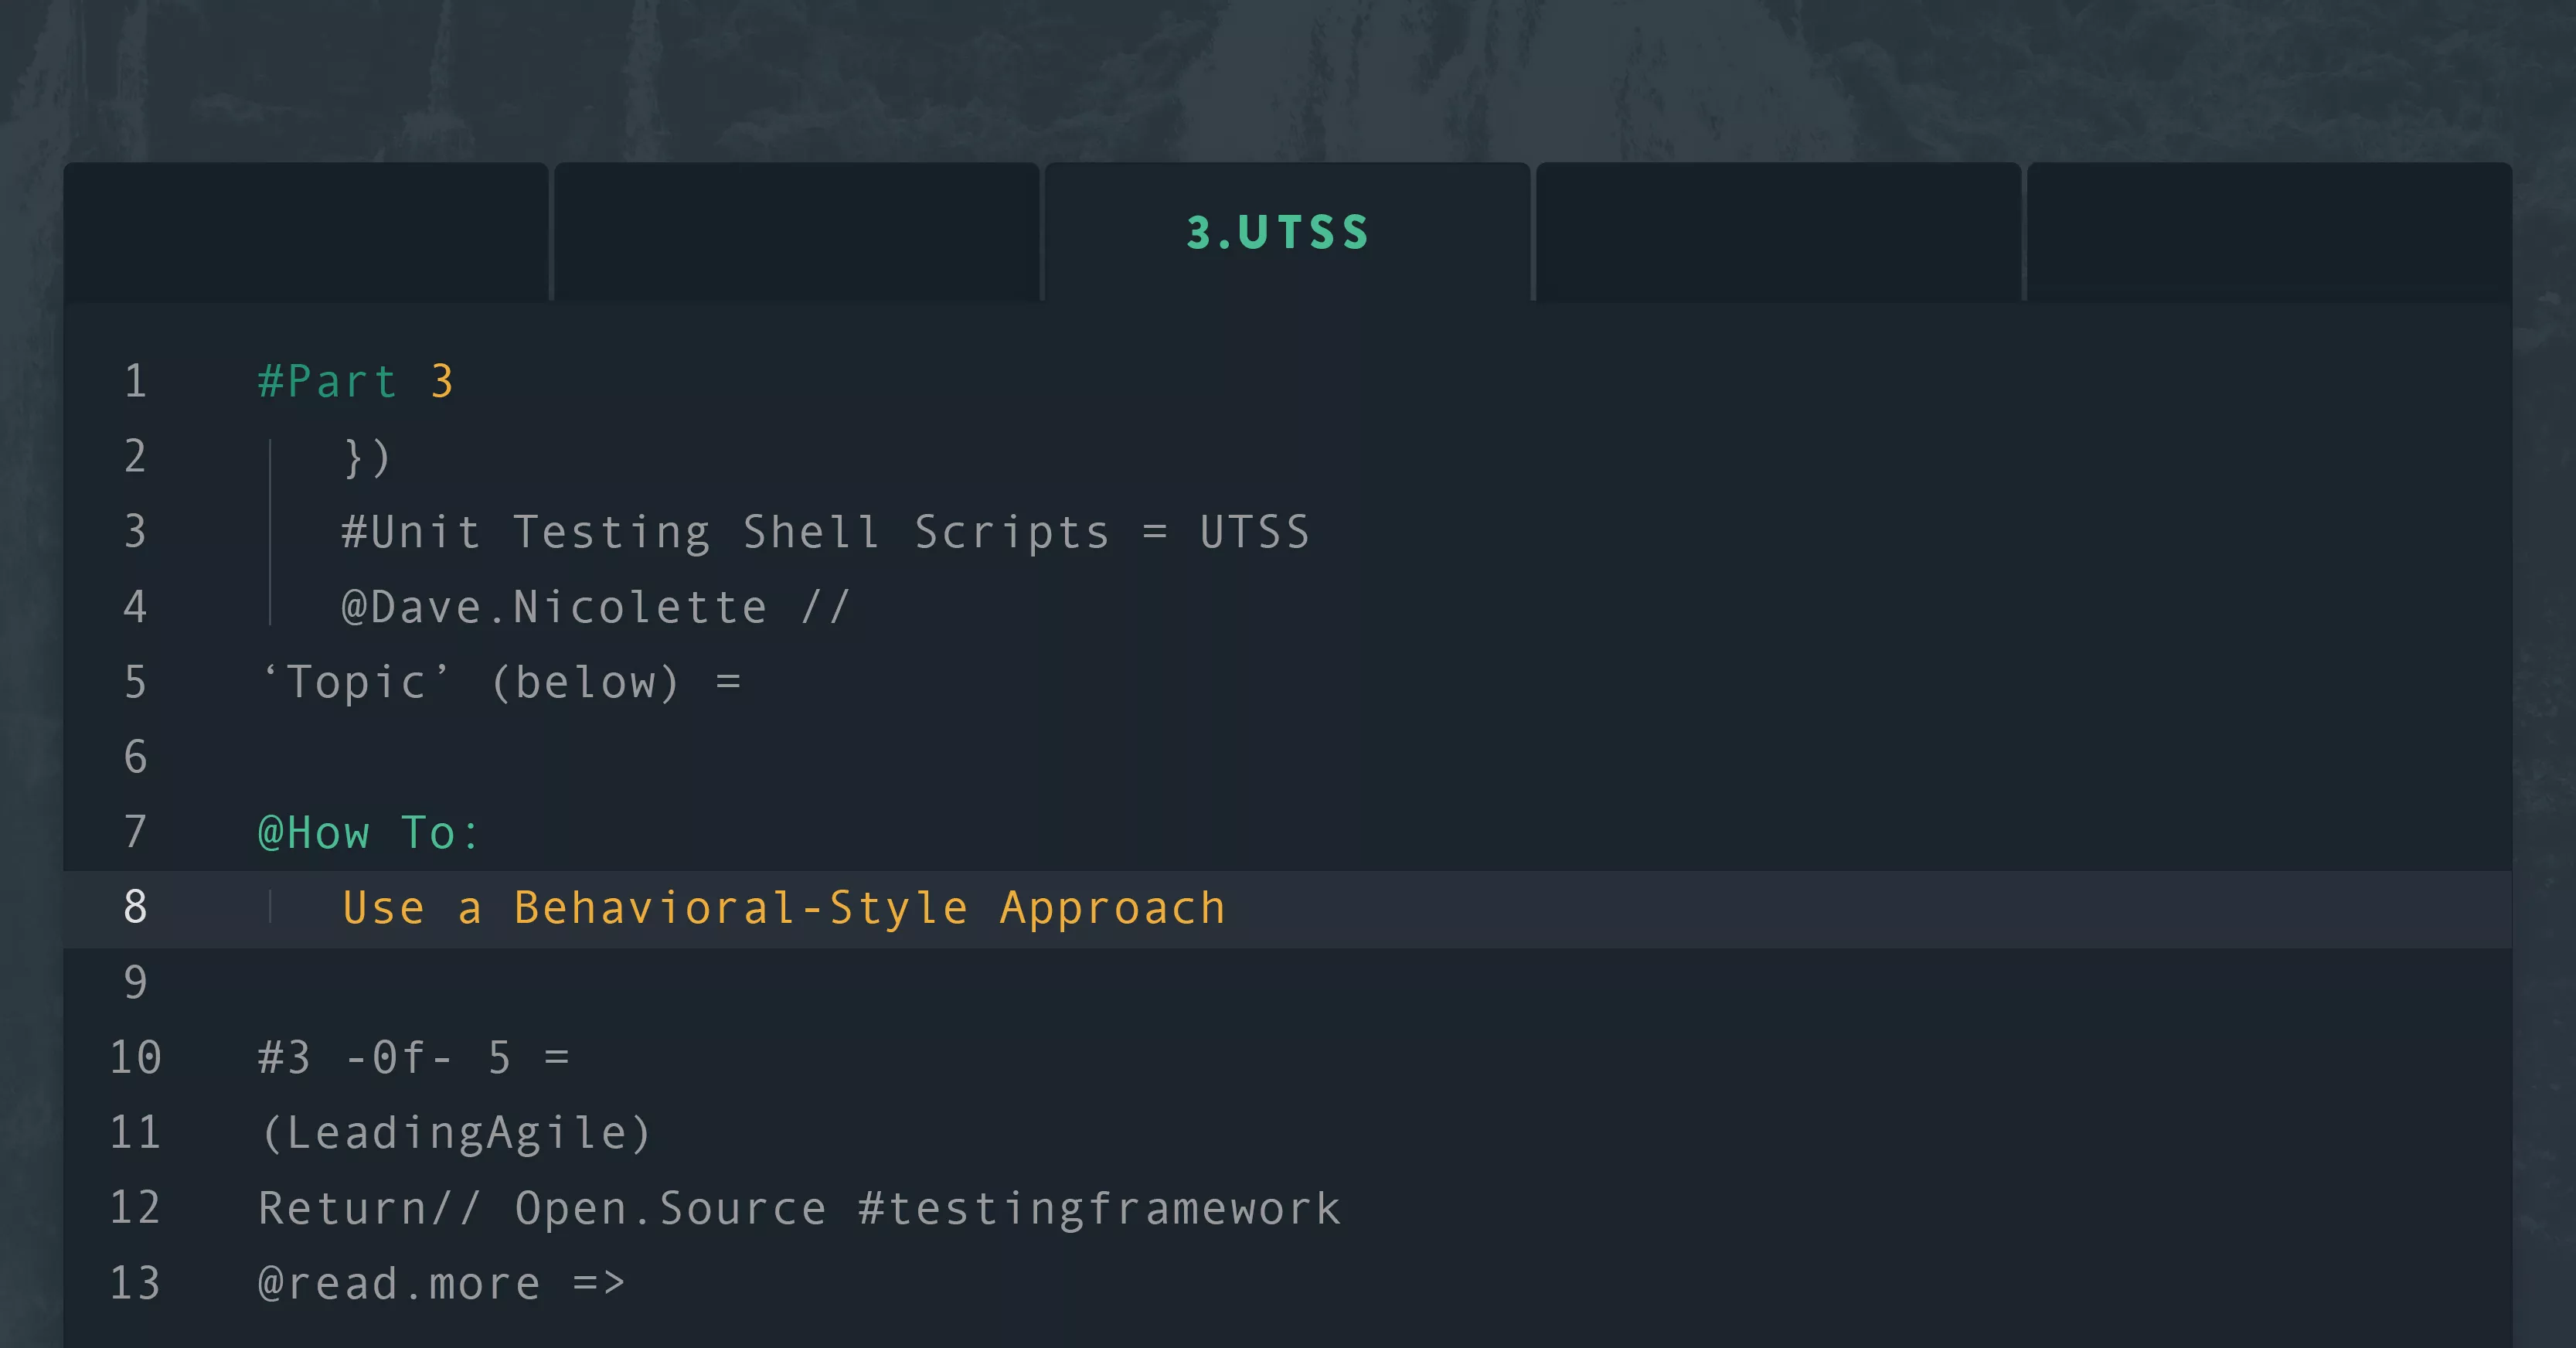2576x1348 pixels.
Task: Click the '#Part 3' heading text
Action: 356,382
